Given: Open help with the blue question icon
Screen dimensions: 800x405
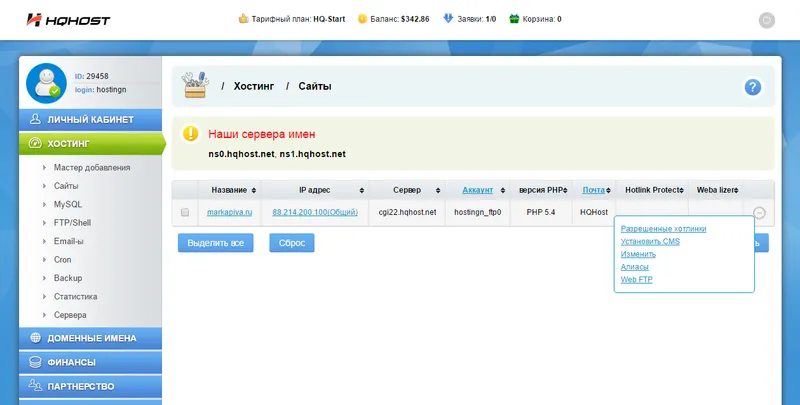Looking at the screenshot, I should tap(753, 87).
